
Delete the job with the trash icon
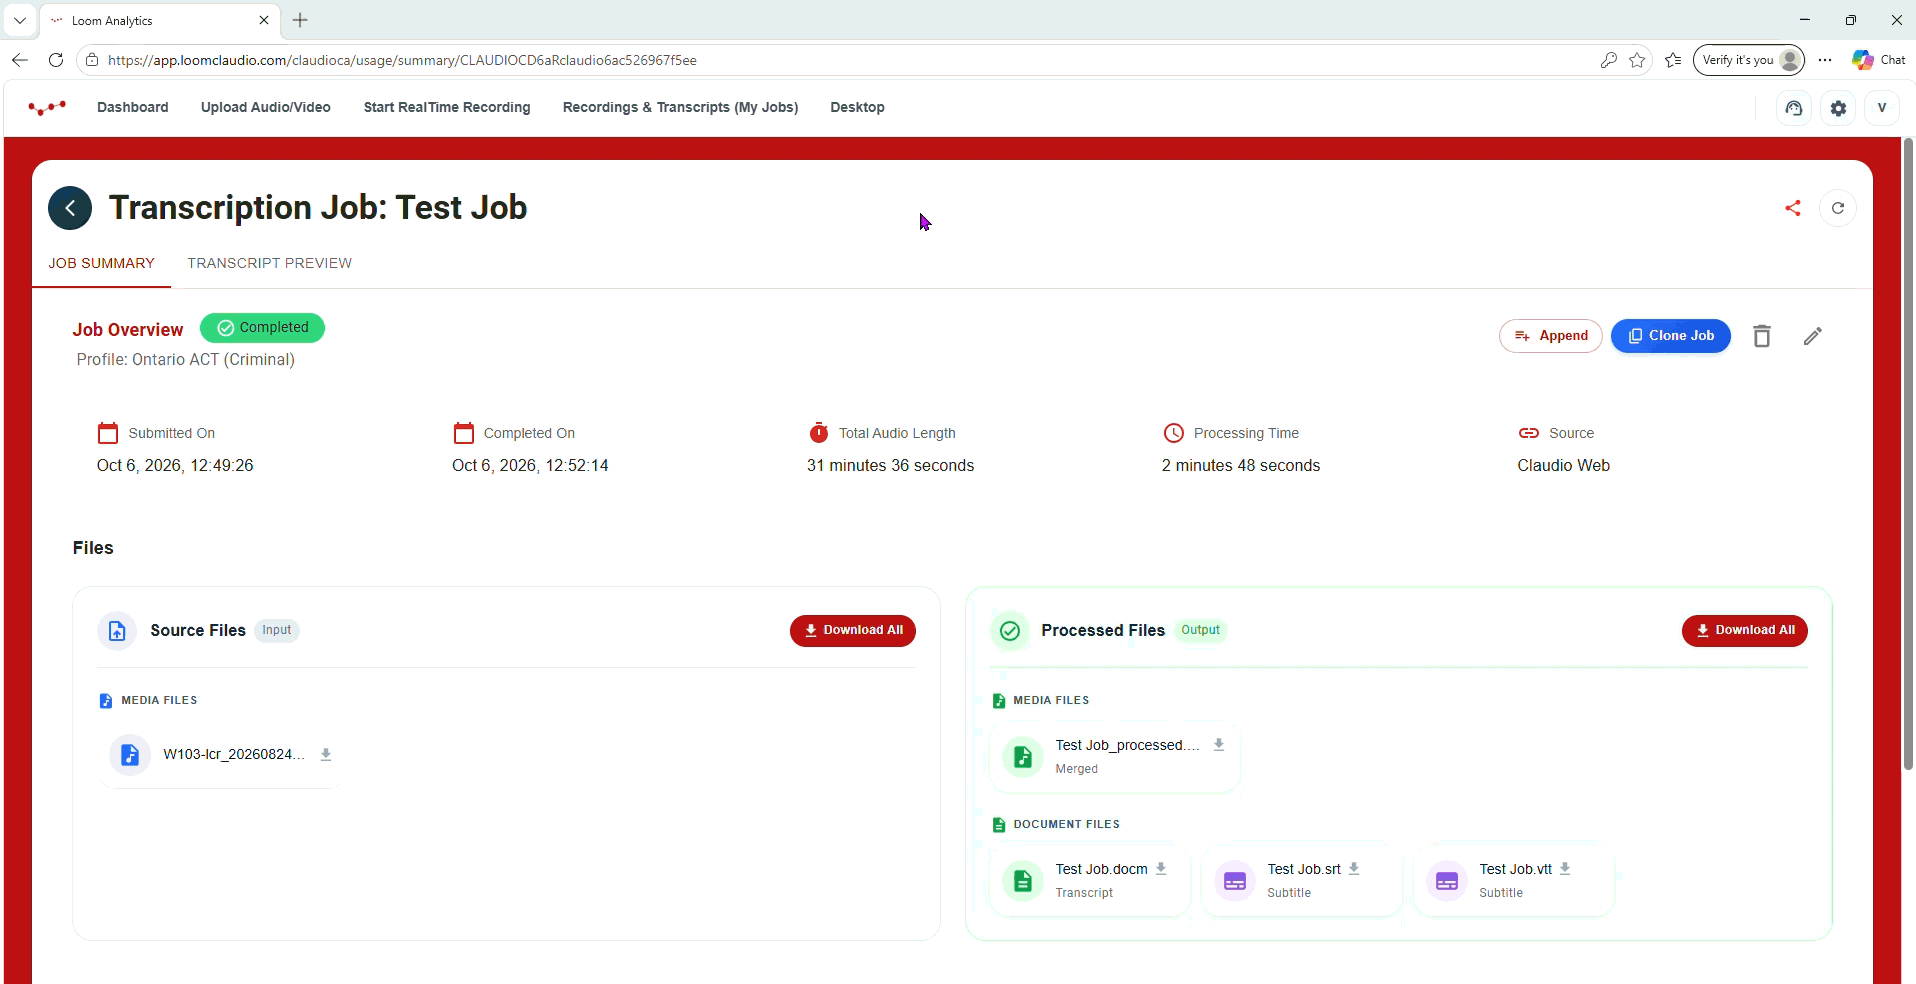1762,336
